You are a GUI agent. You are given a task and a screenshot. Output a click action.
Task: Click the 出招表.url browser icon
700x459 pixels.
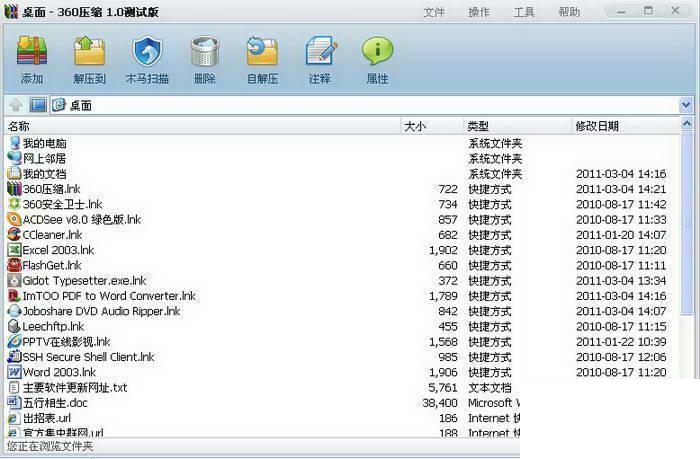coord(14,418)
